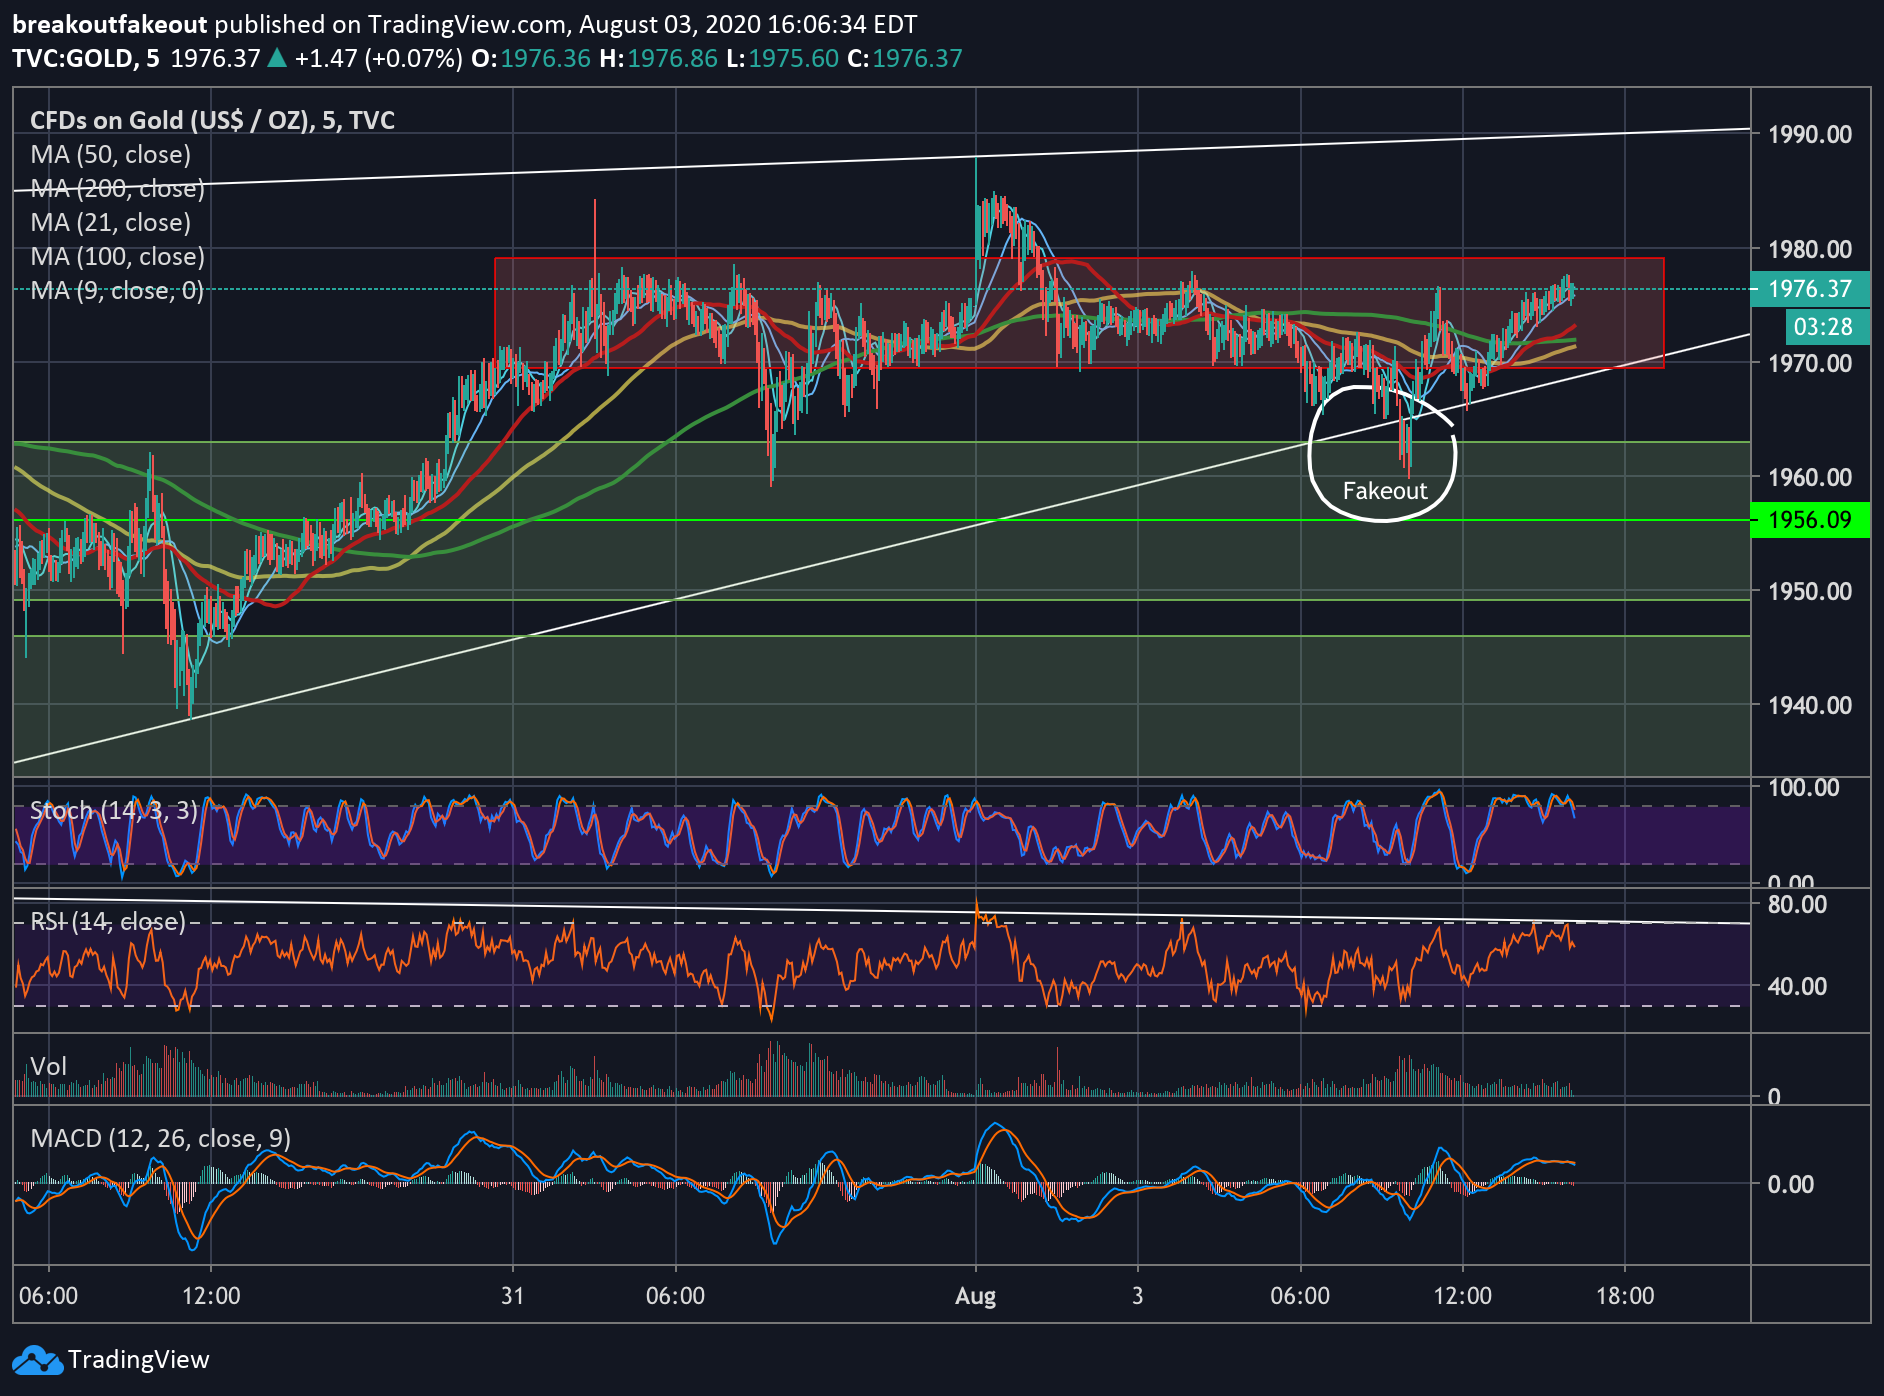The height and width of the screenshot is (1396, 1884).
Task: Select the 'CFDs on Gold (US$ / OZ), 5, TVC' title
Action: click(x=212, y=121)
